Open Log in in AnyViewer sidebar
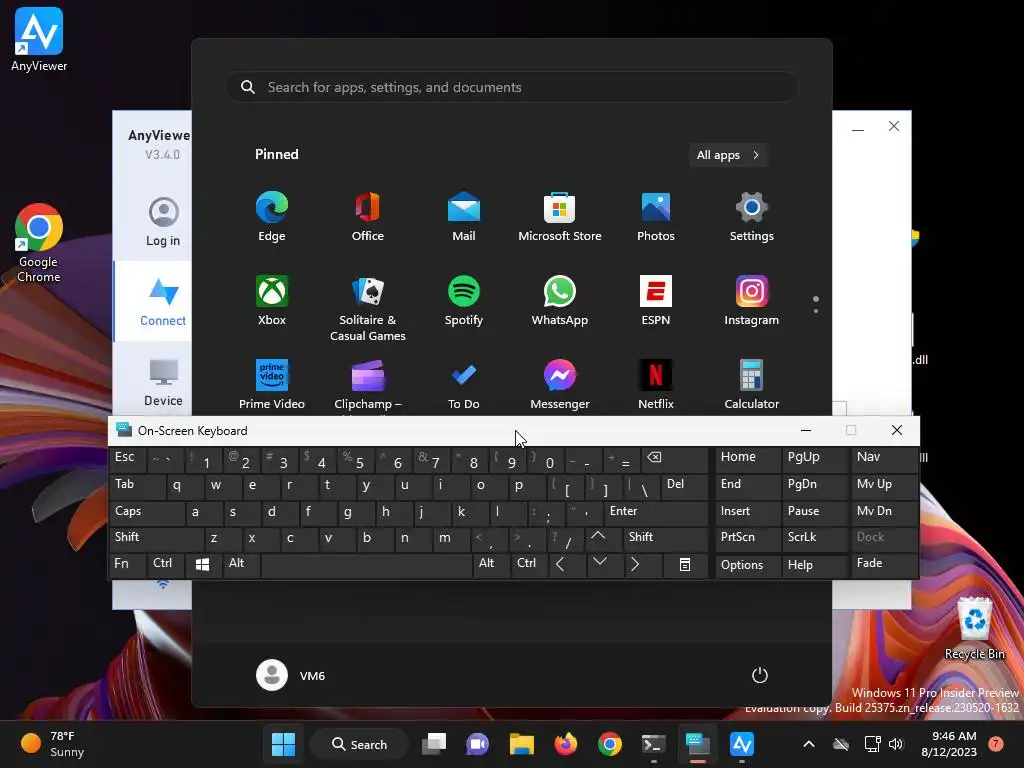The width and height of the screenshot is (1024, 768). pyautogui.click(x=163, y=221)
